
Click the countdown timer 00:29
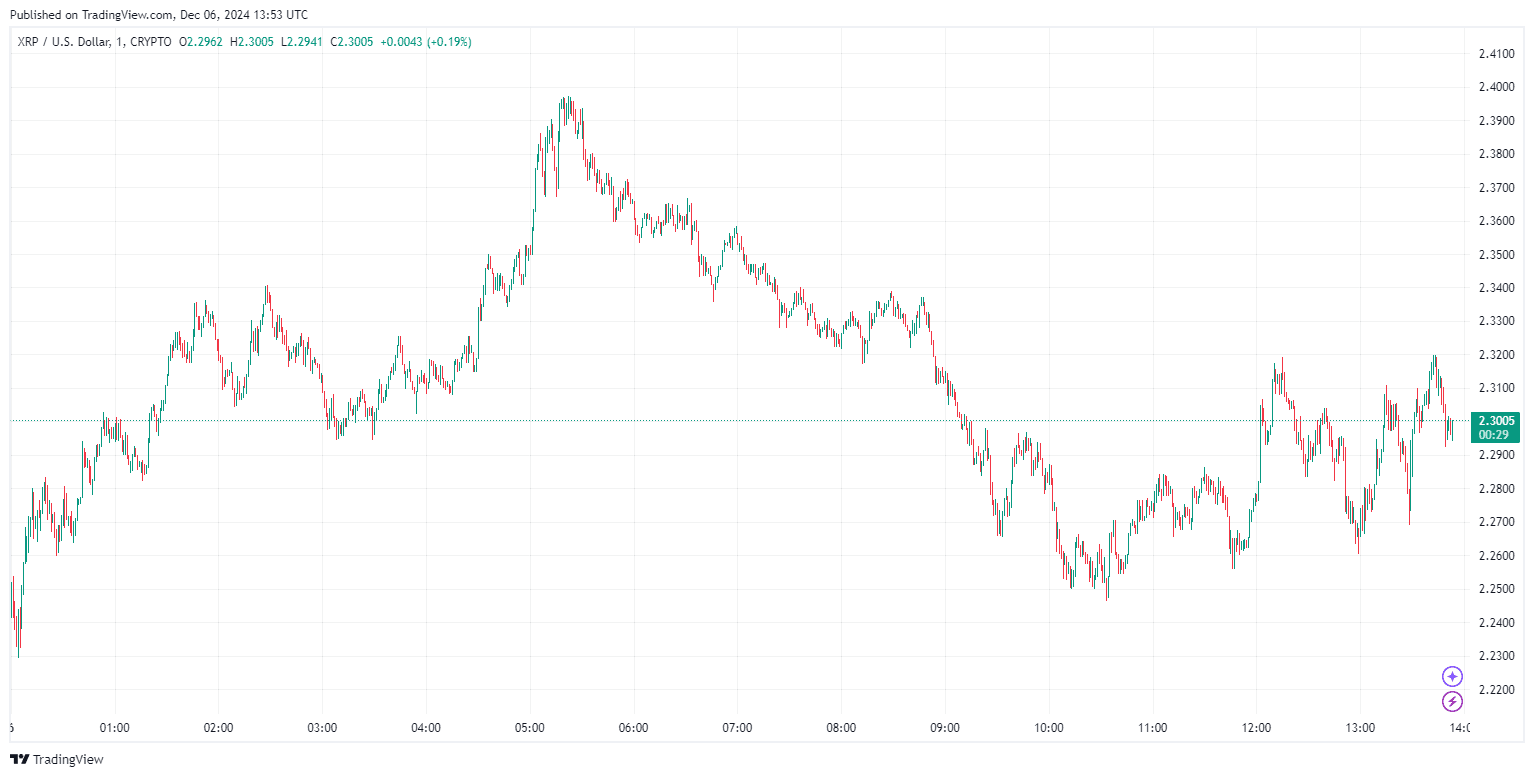1492,435
